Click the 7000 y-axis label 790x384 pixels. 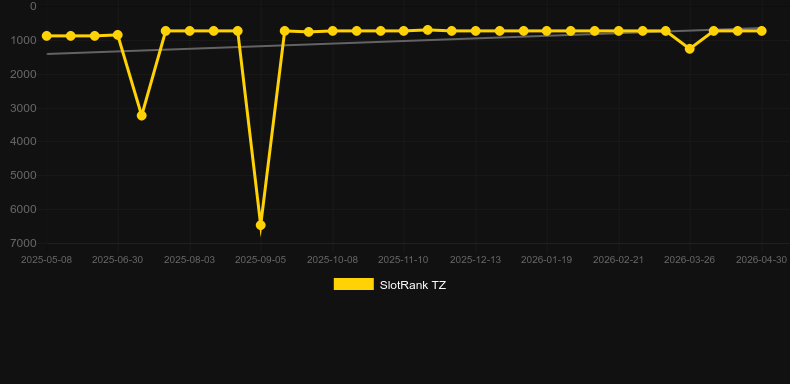[23, 243]
